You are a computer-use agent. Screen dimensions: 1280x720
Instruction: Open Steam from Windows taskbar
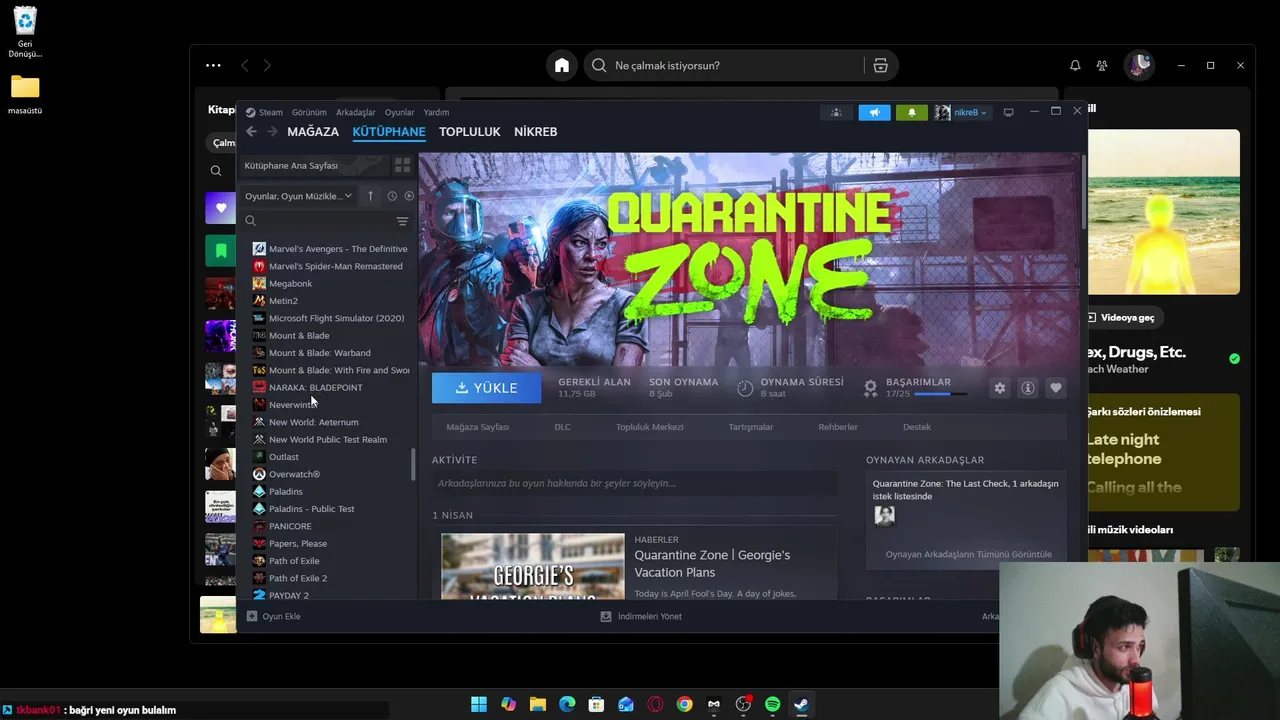[801, 704]
